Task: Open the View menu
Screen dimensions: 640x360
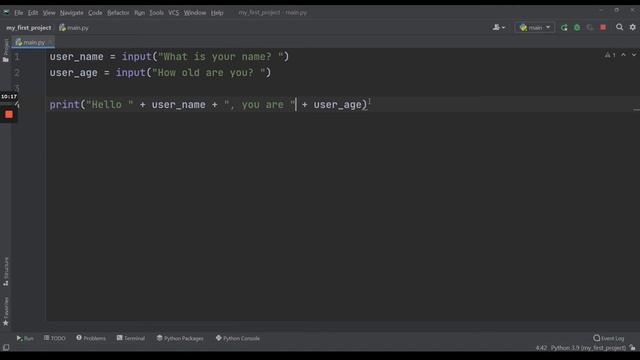Action: (49, 13)
